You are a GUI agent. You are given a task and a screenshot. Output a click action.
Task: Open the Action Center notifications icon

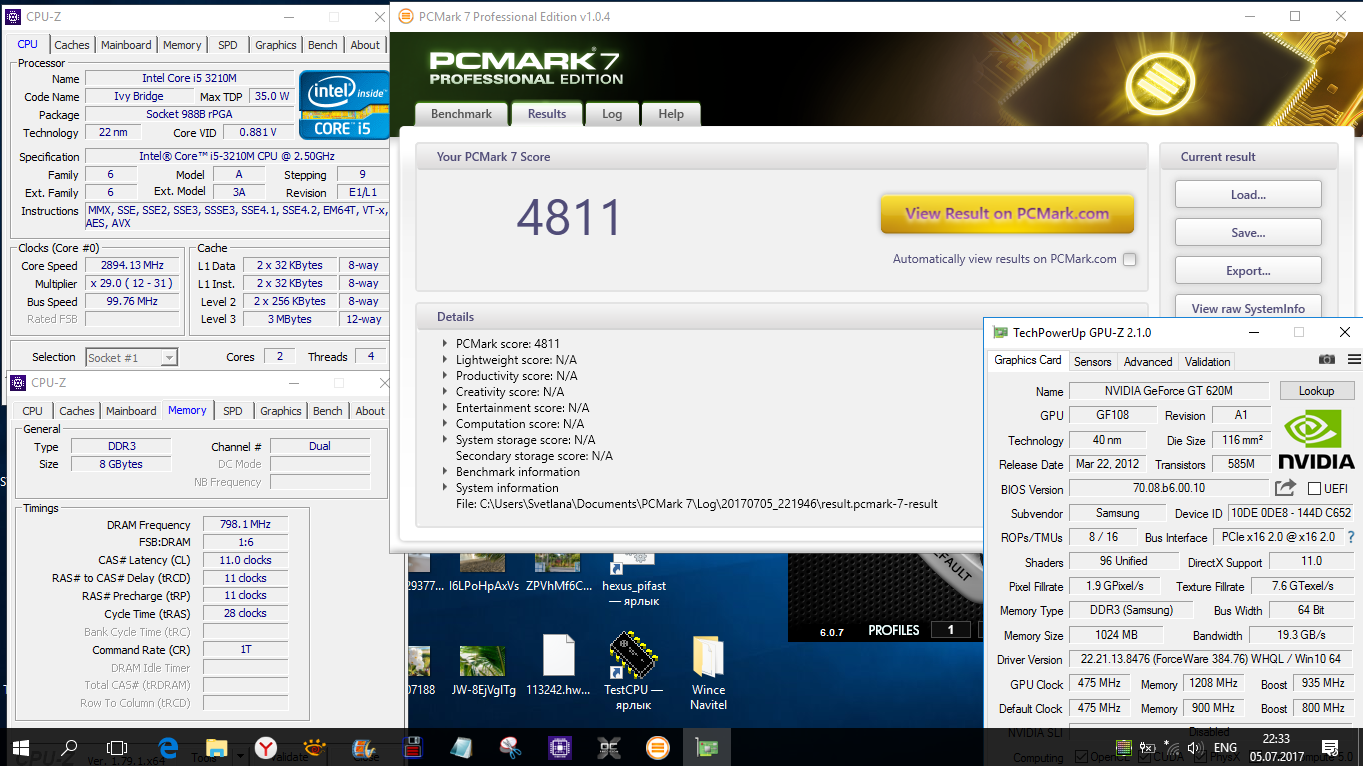tap(1330, 747)
